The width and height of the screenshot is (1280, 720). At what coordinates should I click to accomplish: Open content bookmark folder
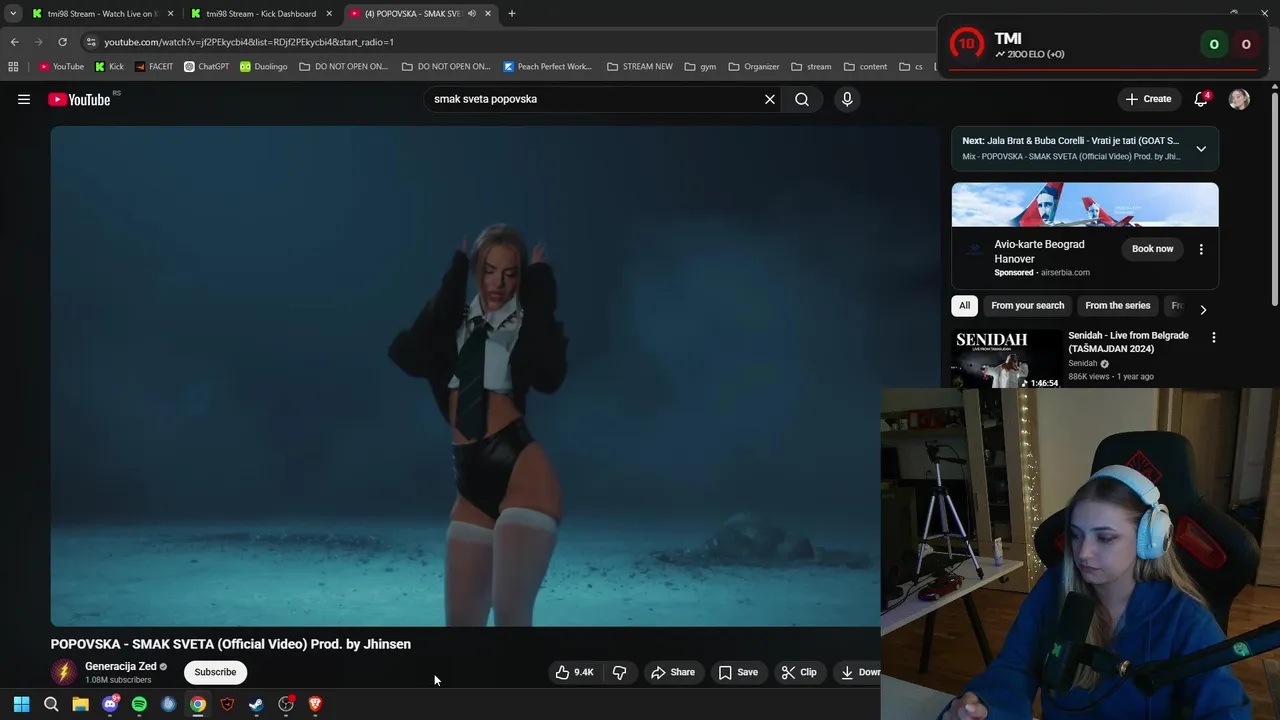[x=865, y=67]
